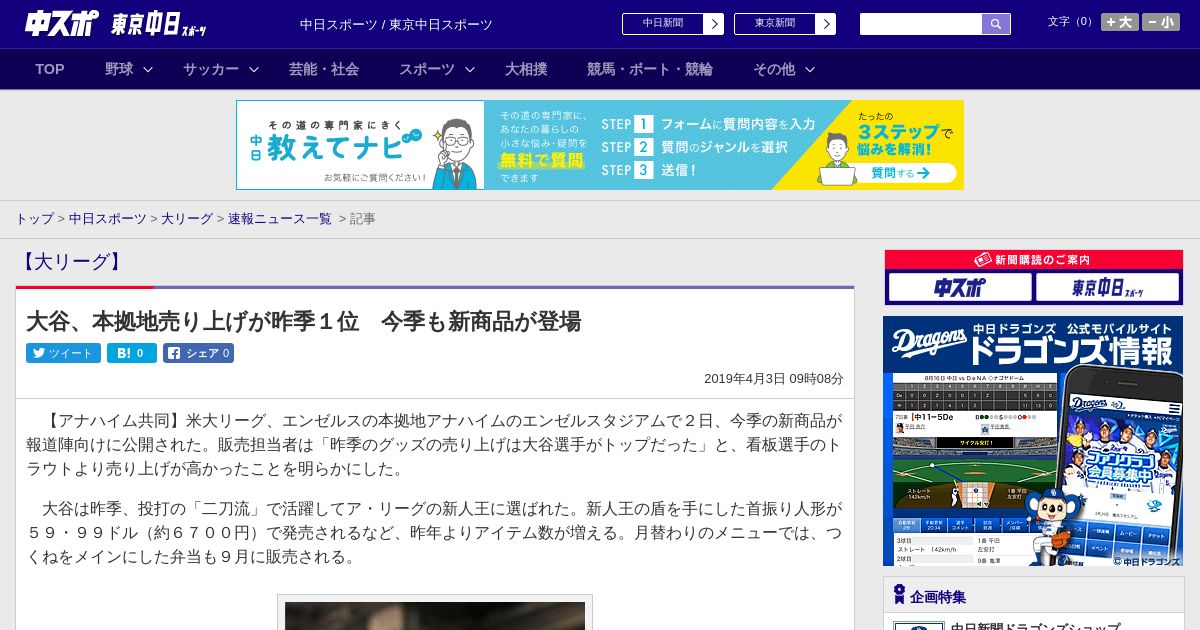Expand the 野球 dropdown chevron
This screenshot has width=1200, height=630.
tap(148, 69)
